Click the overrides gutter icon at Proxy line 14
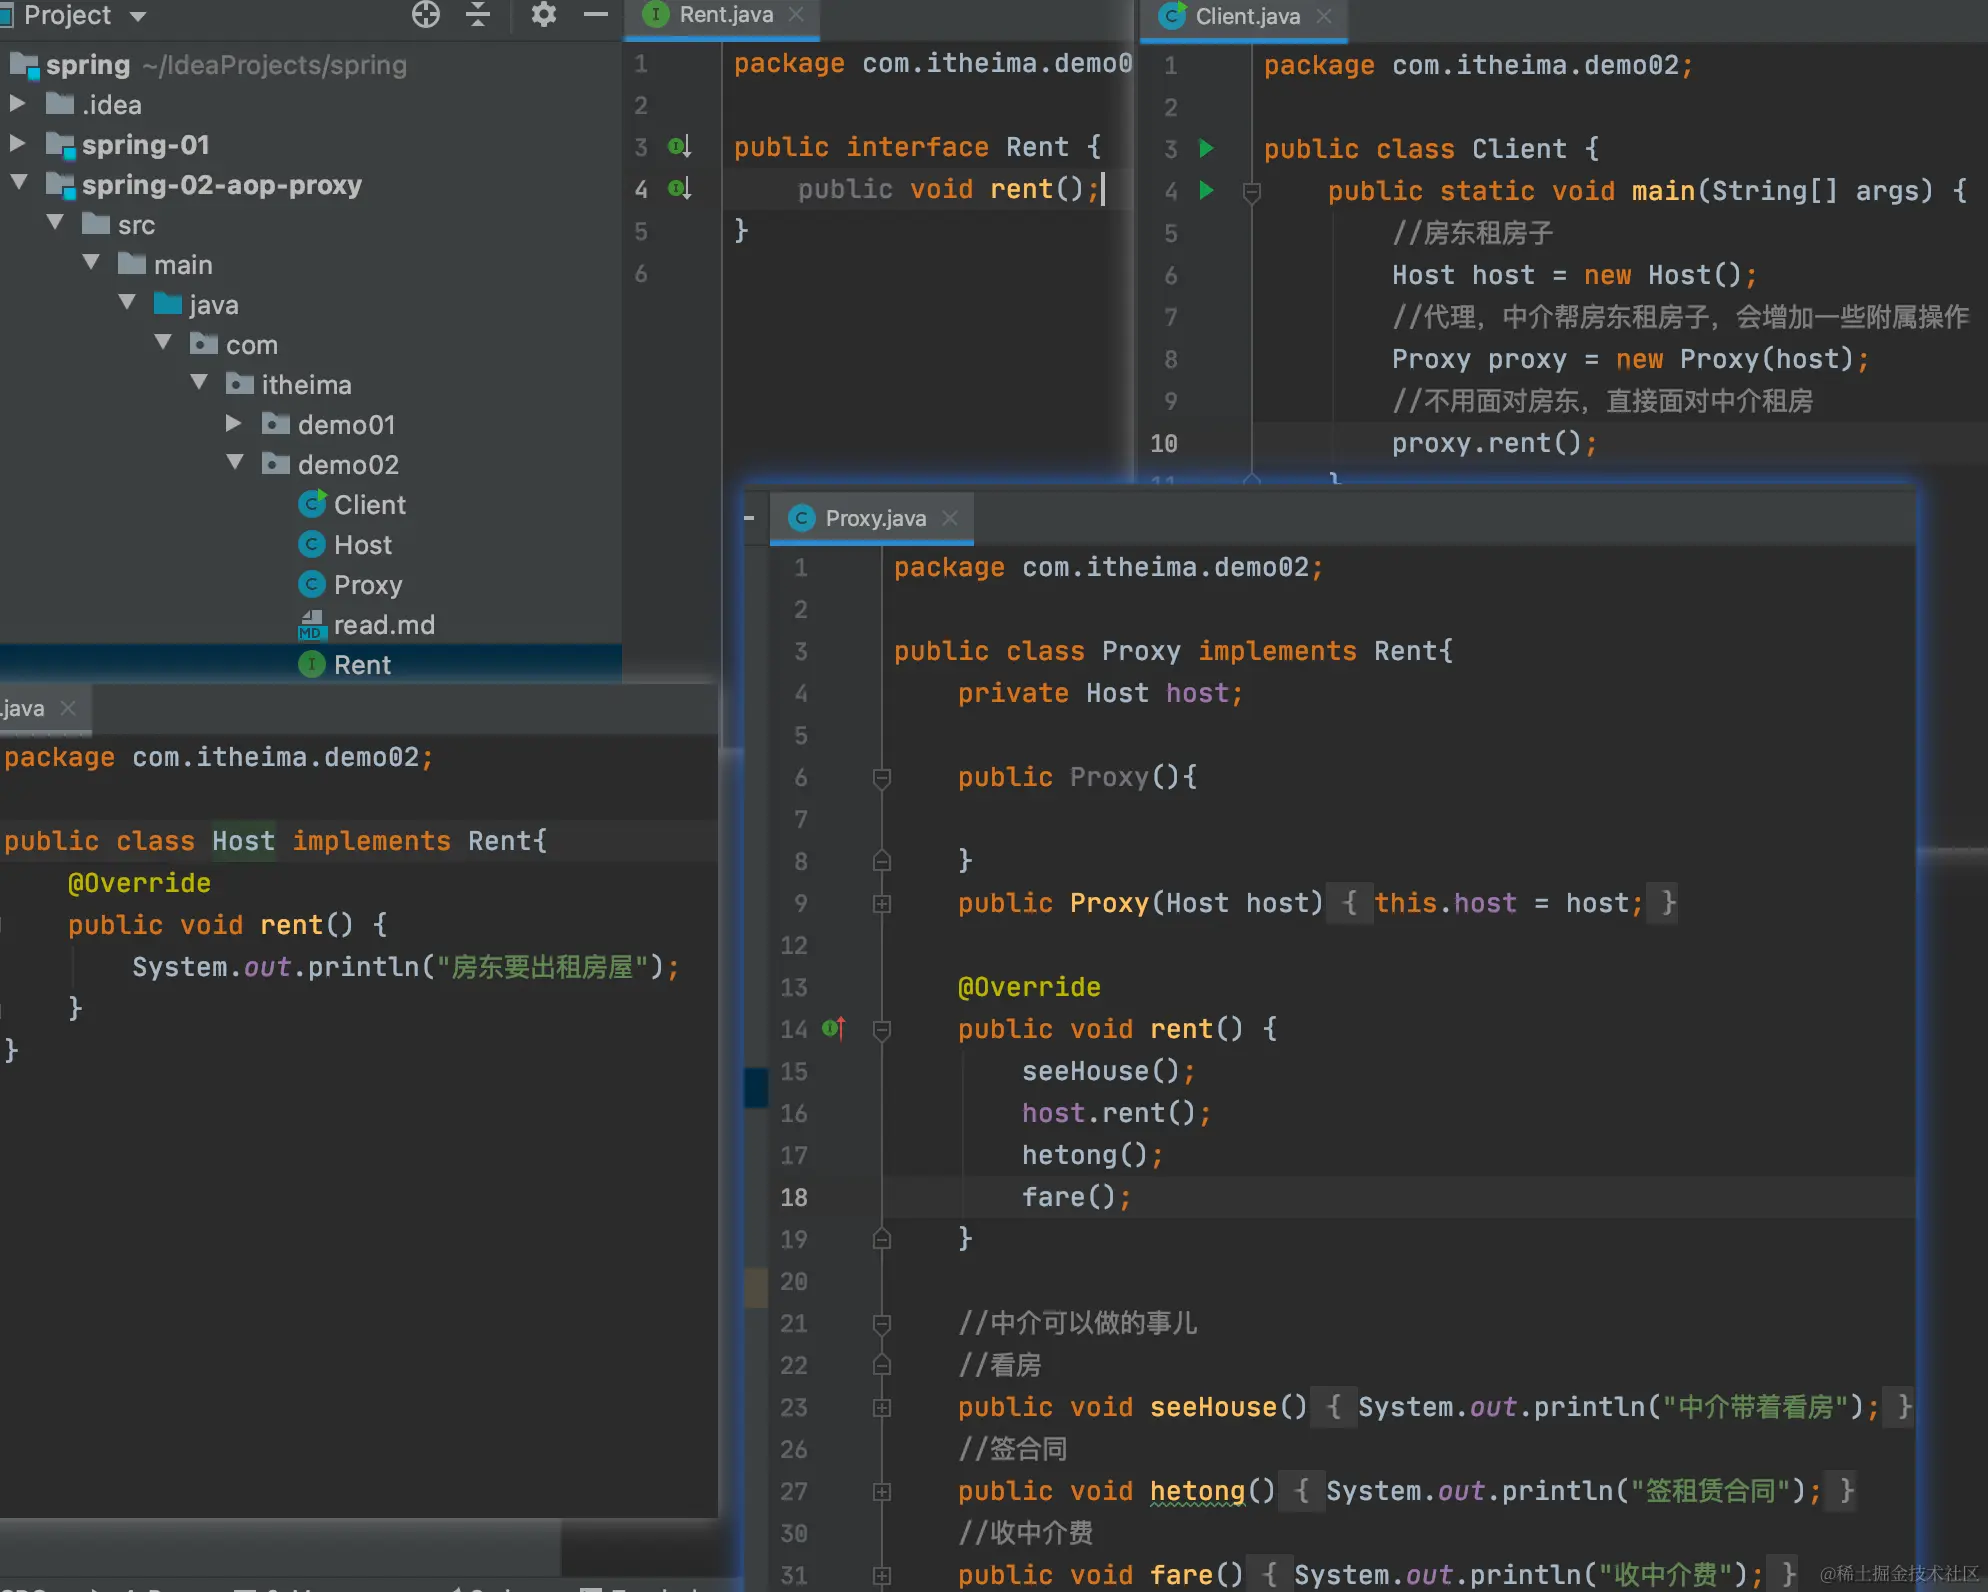Image resolution: width=1988 pixels, height=1592 pixels. pyautogui.click(x=833, y=1028)
